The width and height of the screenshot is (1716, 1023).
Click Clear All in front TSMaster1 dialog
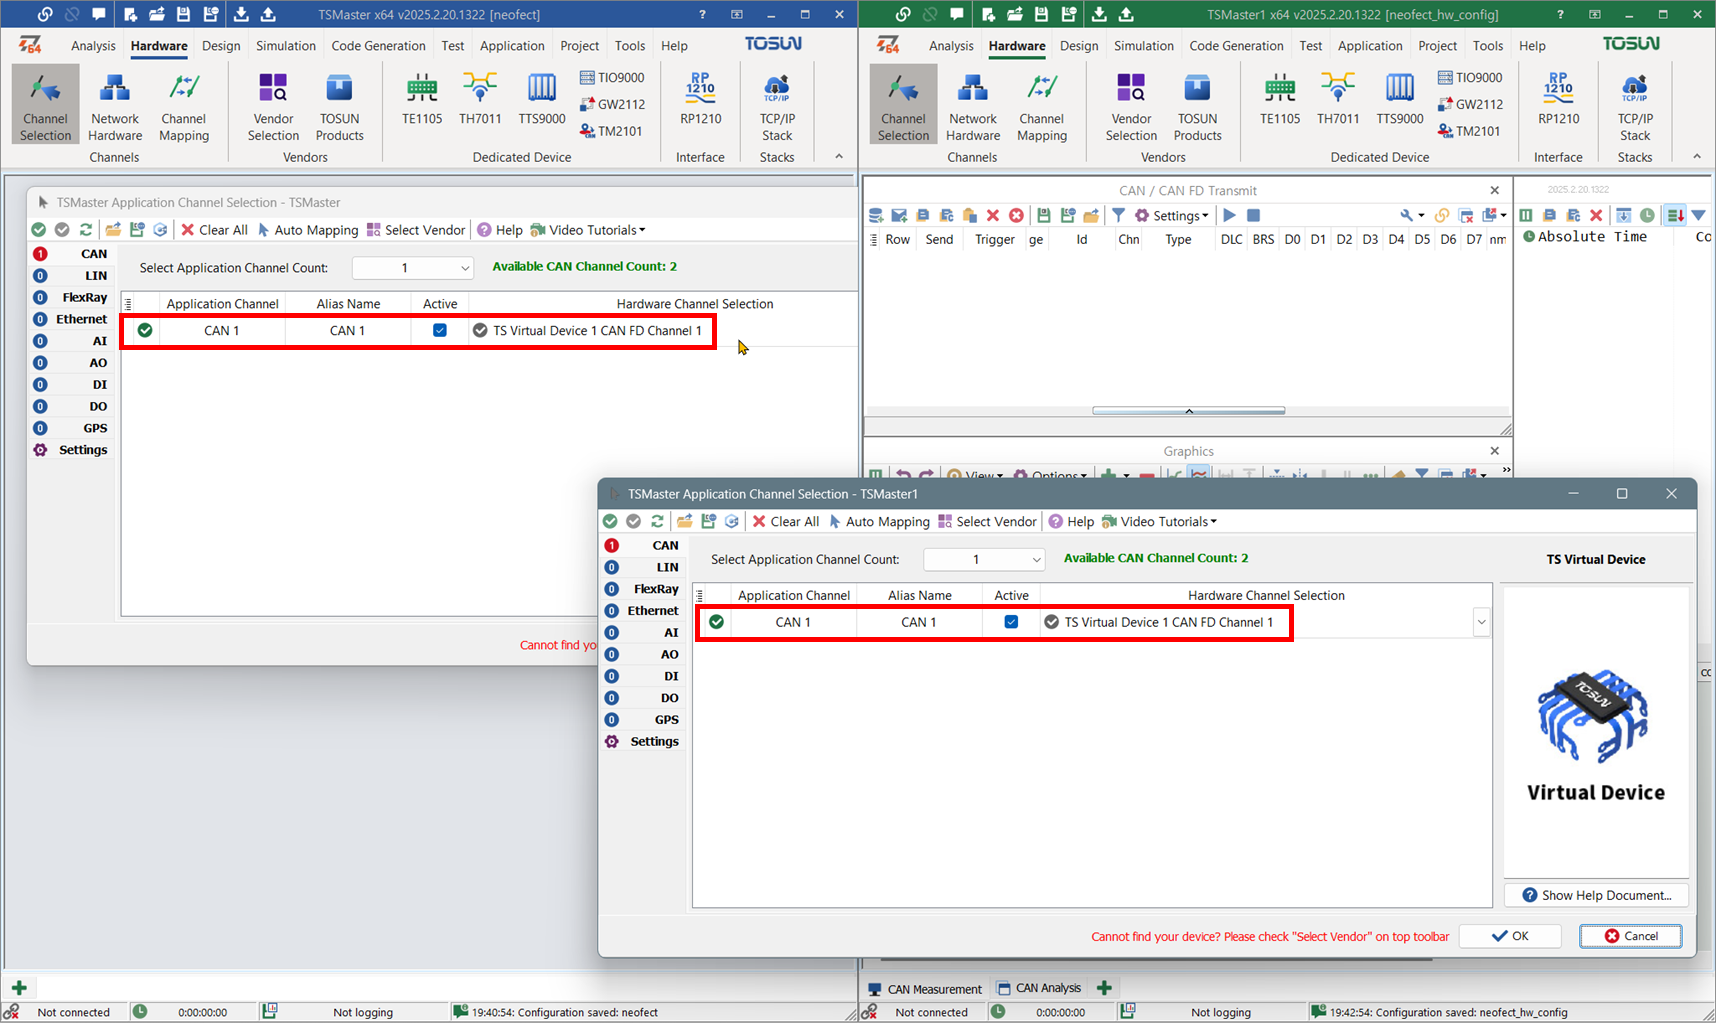pyautogui.click(x=786, y=521)
